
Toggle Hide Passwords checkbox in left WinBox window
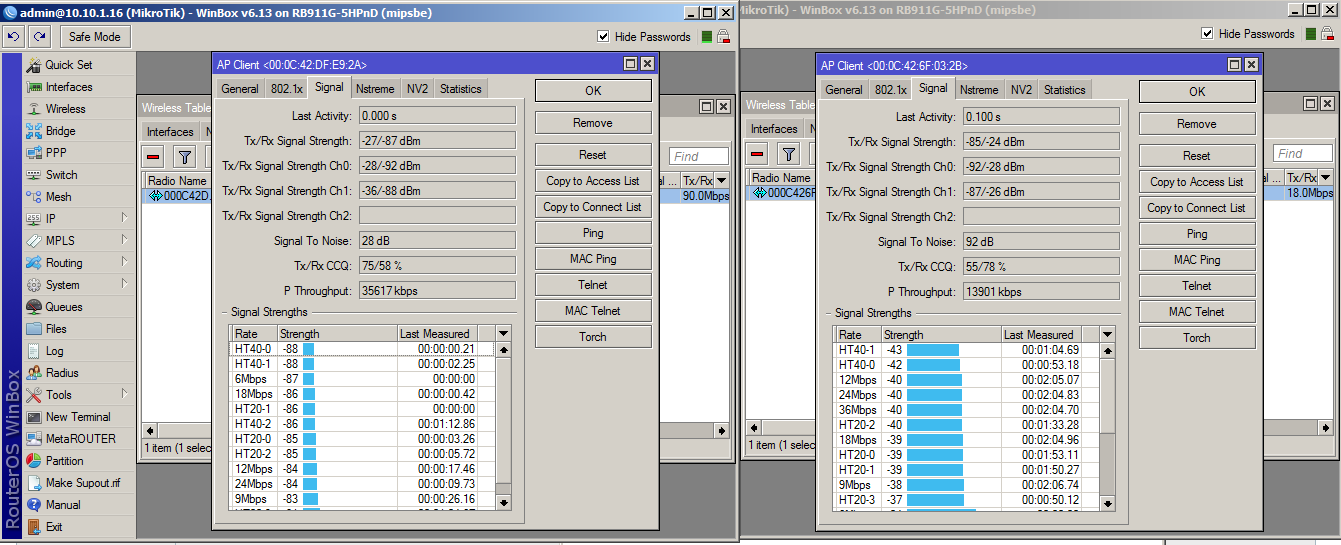point(603,37)
